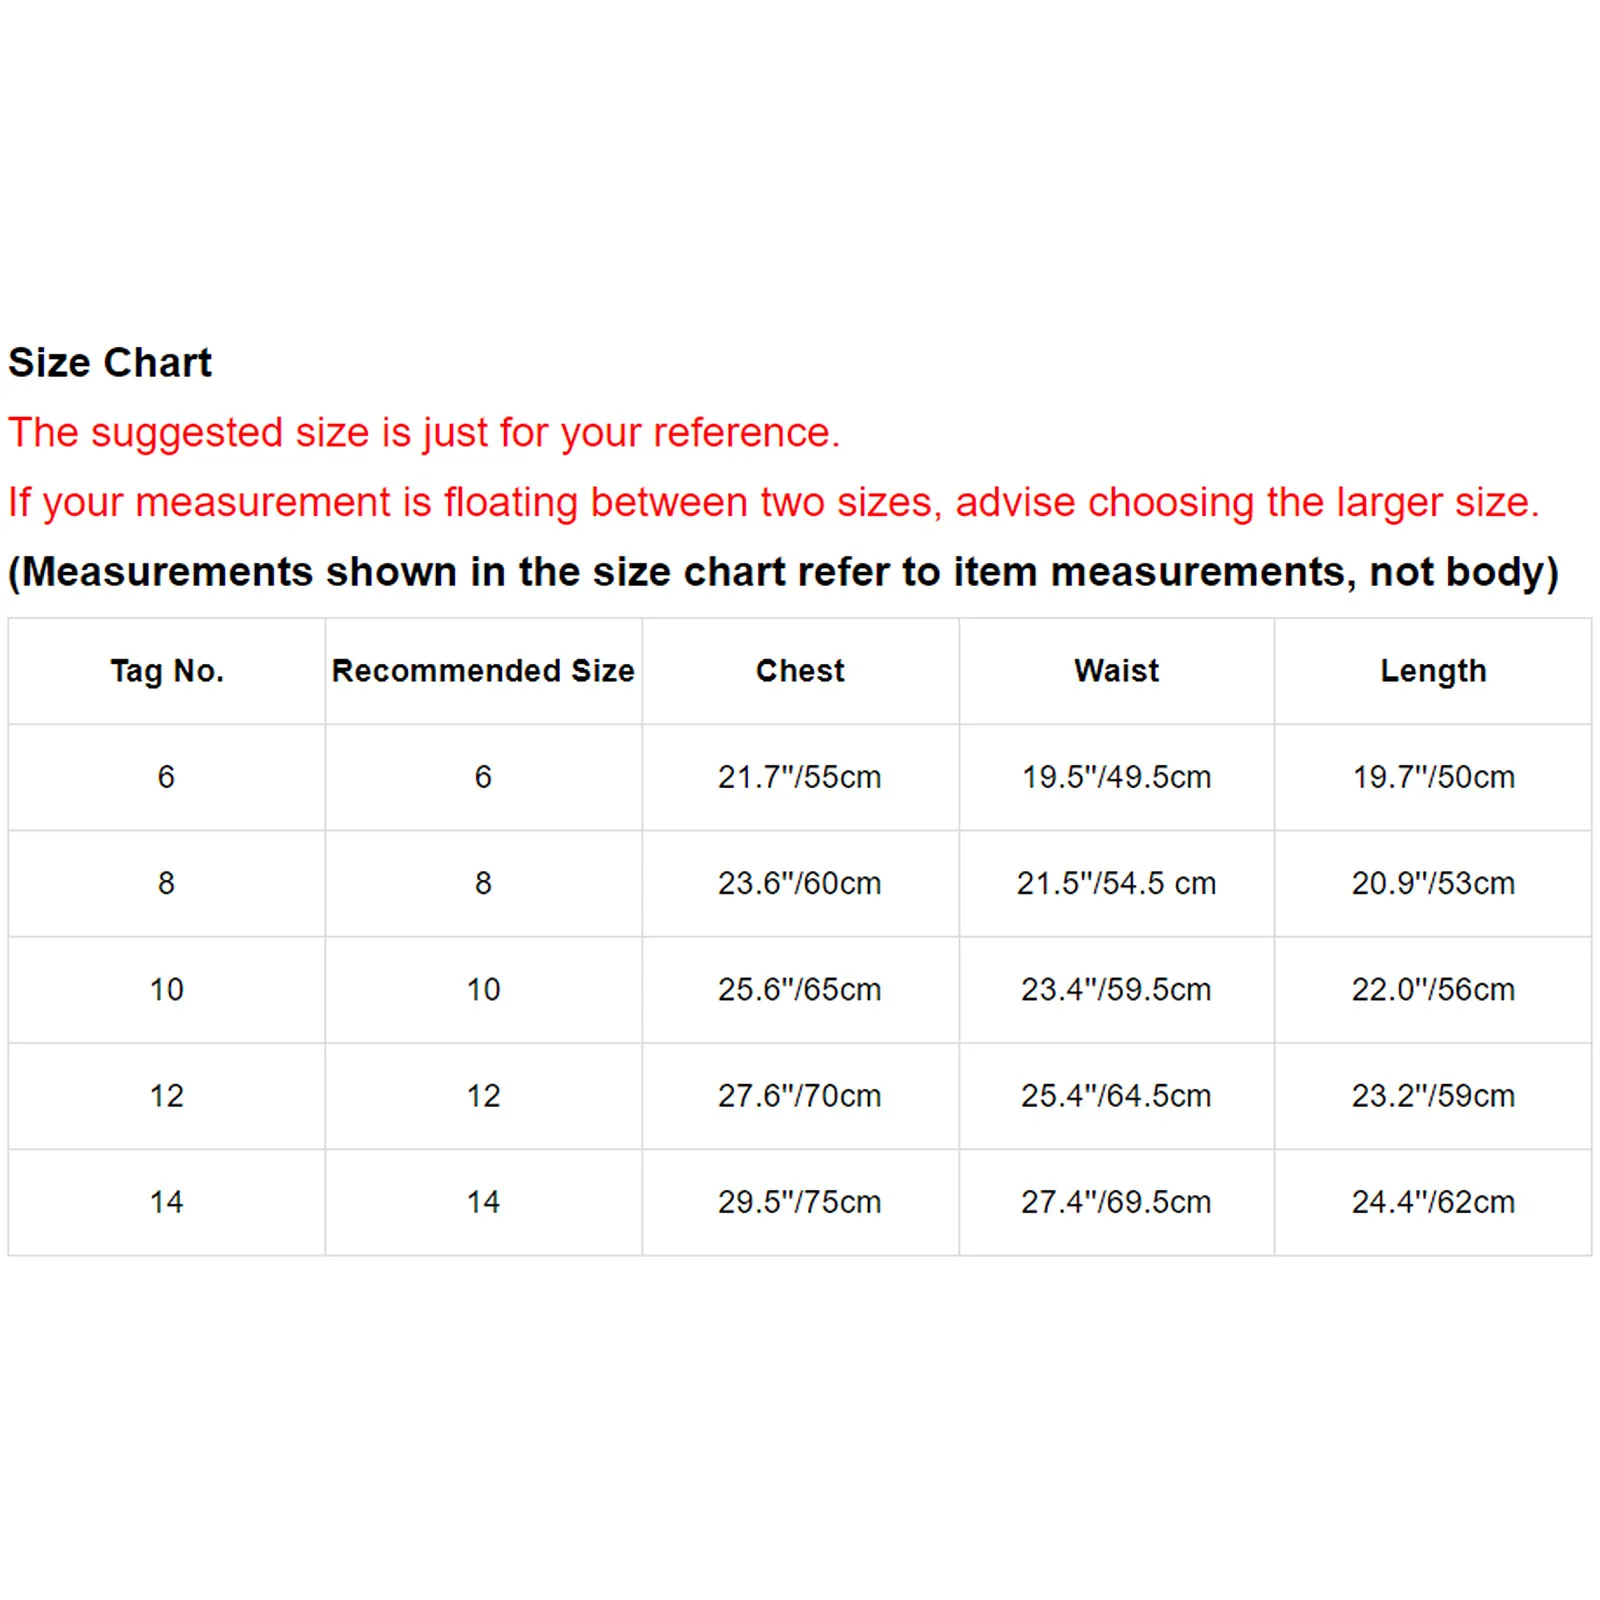The height and width of the screenshot is (1600, 1600).
Task: Click length value 22.0"/56cm
Action: point(1433,989)
